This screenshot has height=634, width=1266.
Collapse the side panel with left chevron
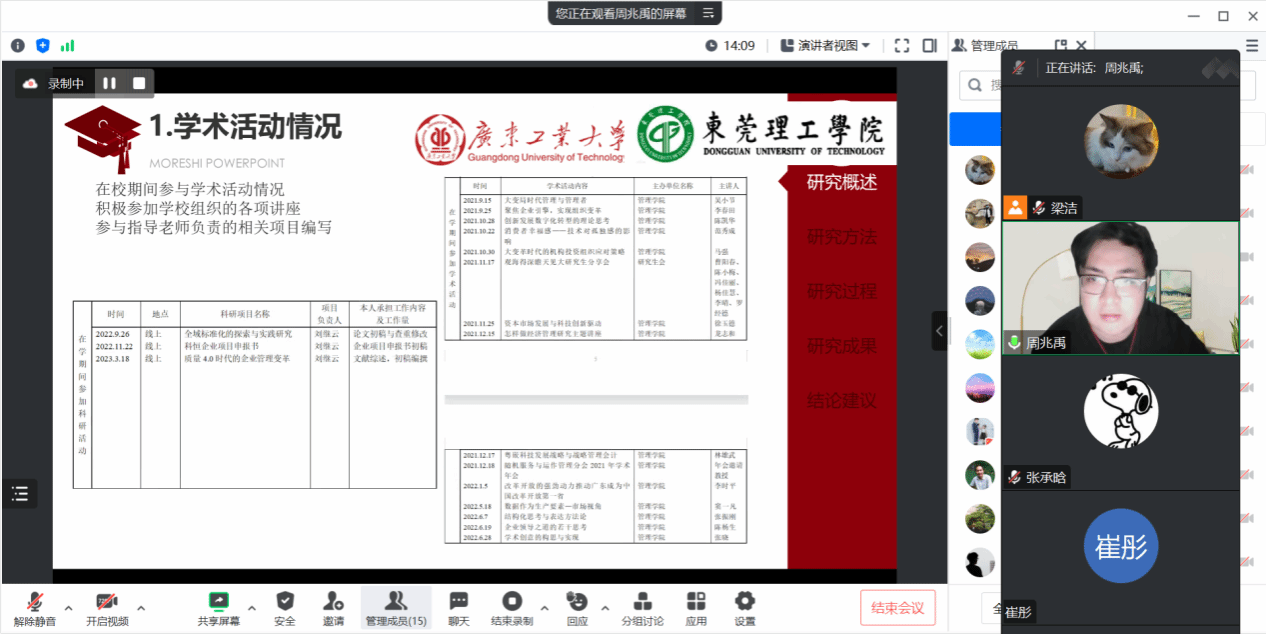click(x=939, y=330)
